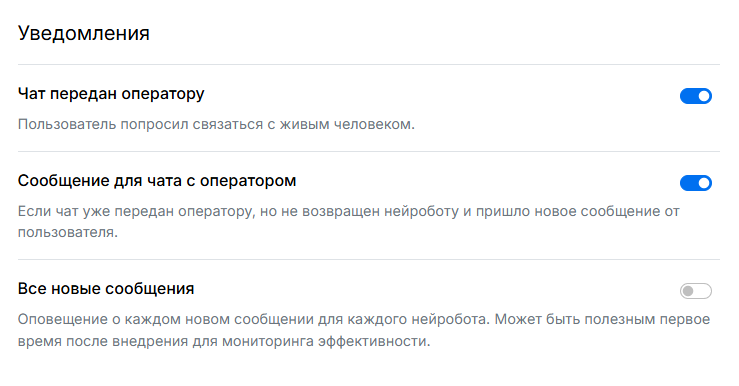This screenshot has width=739, height=386.
Task: Click the grey knob of the disabled toggle
Action: (688, 291)
